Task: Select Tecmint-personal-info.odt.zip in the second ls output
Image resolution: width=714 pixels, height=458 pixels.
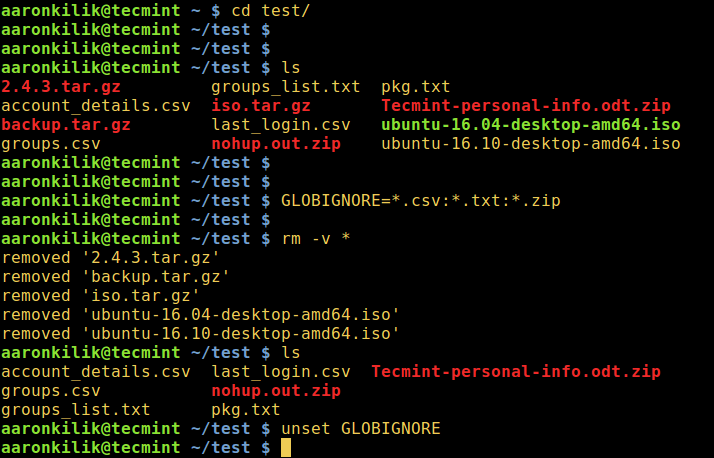Action: coord(516,371)
